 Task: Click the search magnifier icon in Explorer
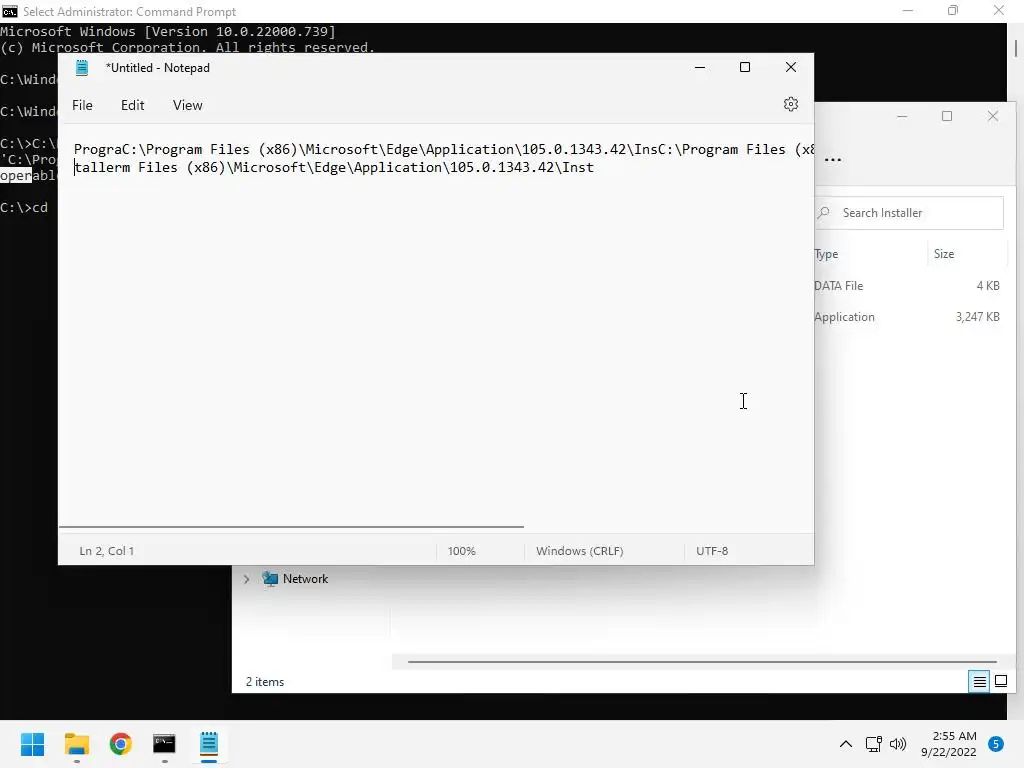tap(824, 212)
